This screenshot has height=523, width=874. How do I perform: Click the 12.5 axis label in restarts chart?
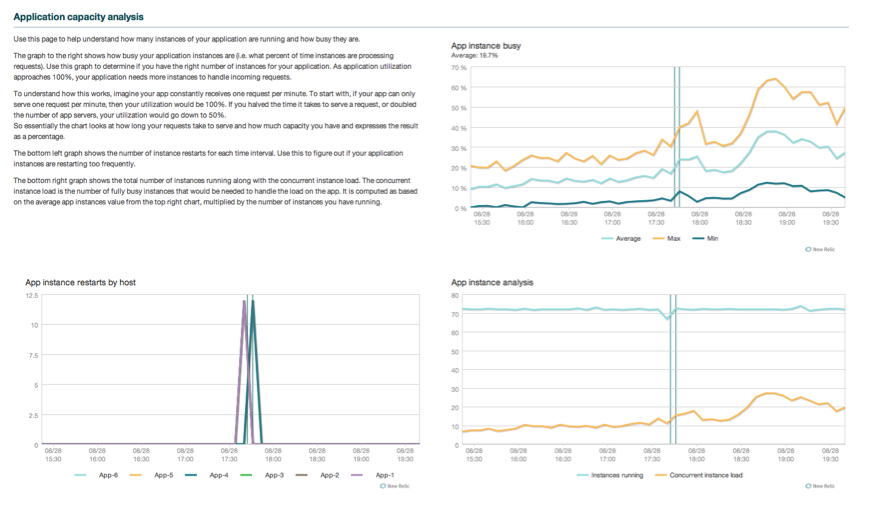pos(32,296)
